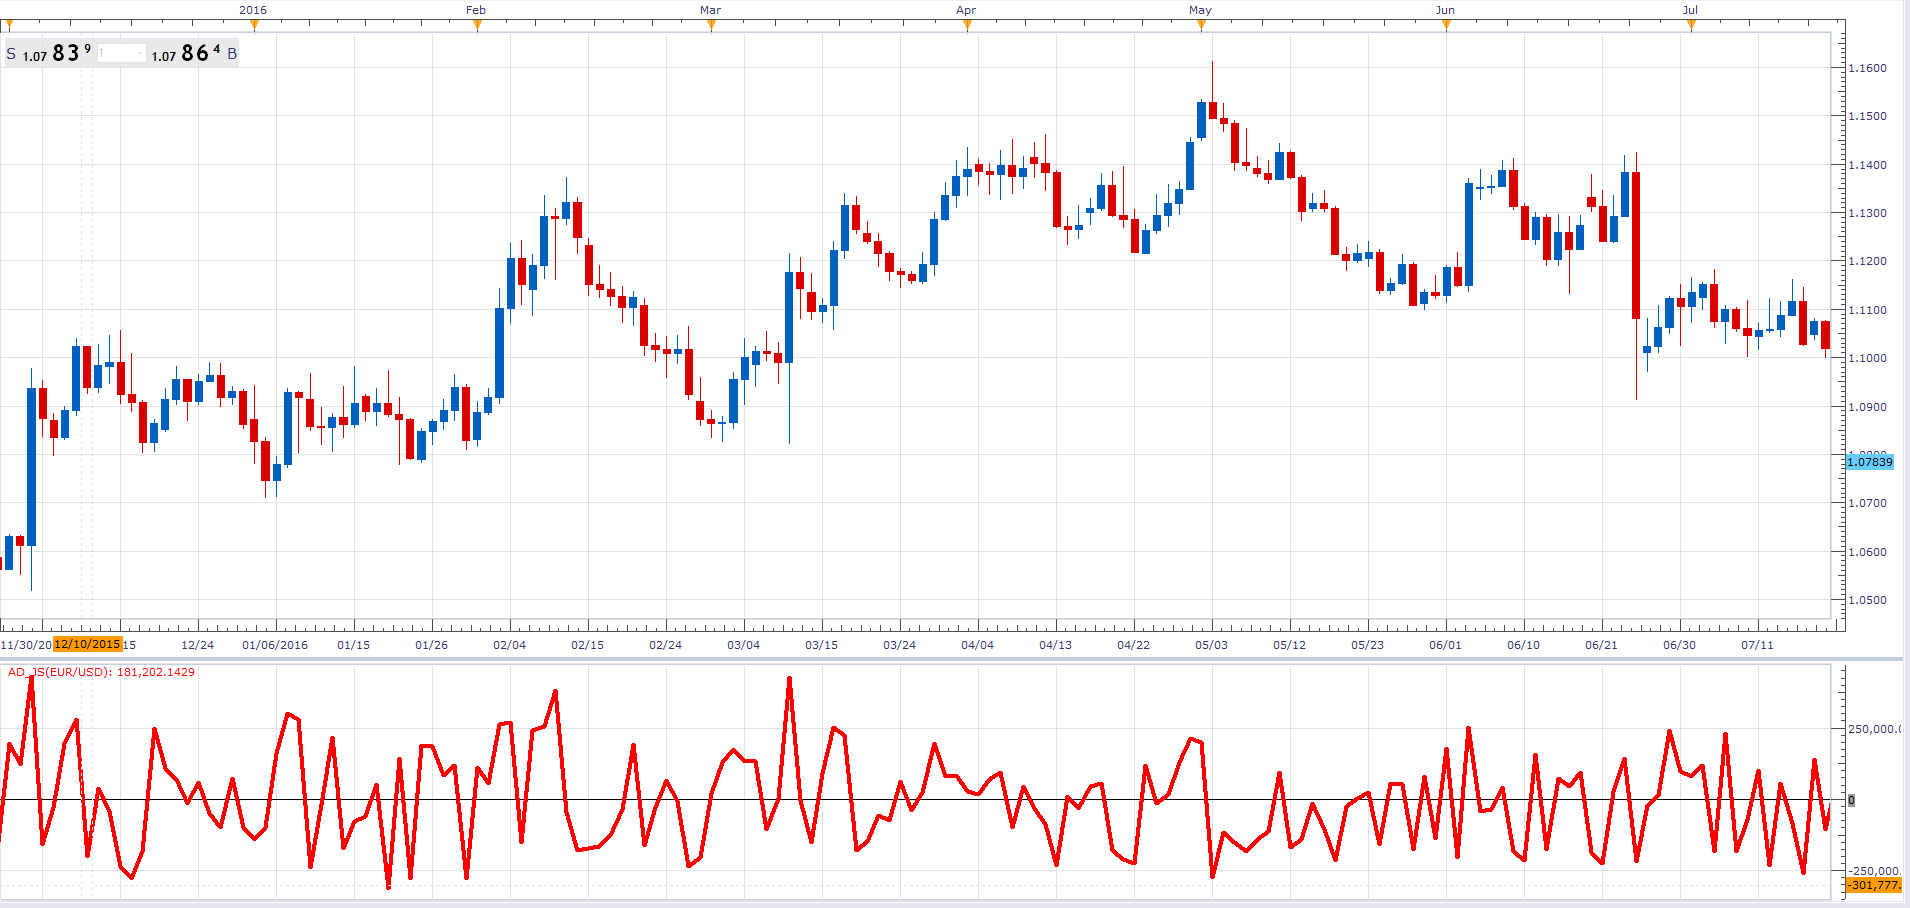Screen dimensions: 1910x908
Task: Click the Jul period marker triangle
Action: click(x=1691, y=25)
